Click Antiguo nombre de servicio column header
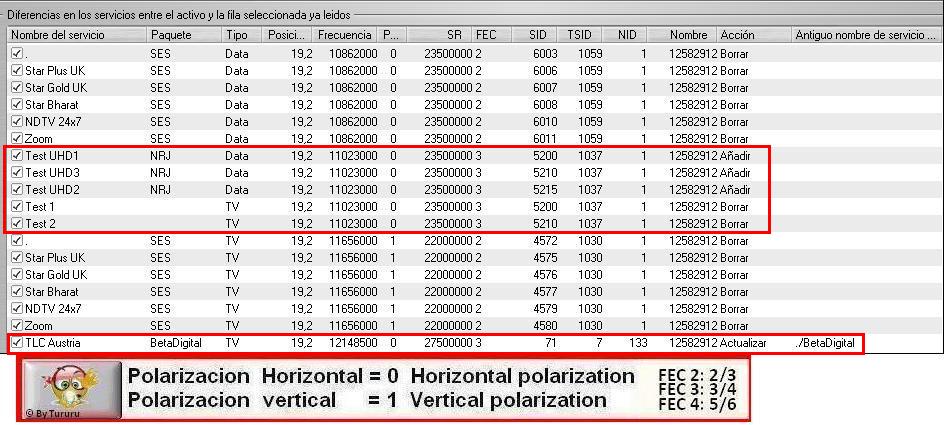The height and width of the screenshot is (425, 946). 865,35
